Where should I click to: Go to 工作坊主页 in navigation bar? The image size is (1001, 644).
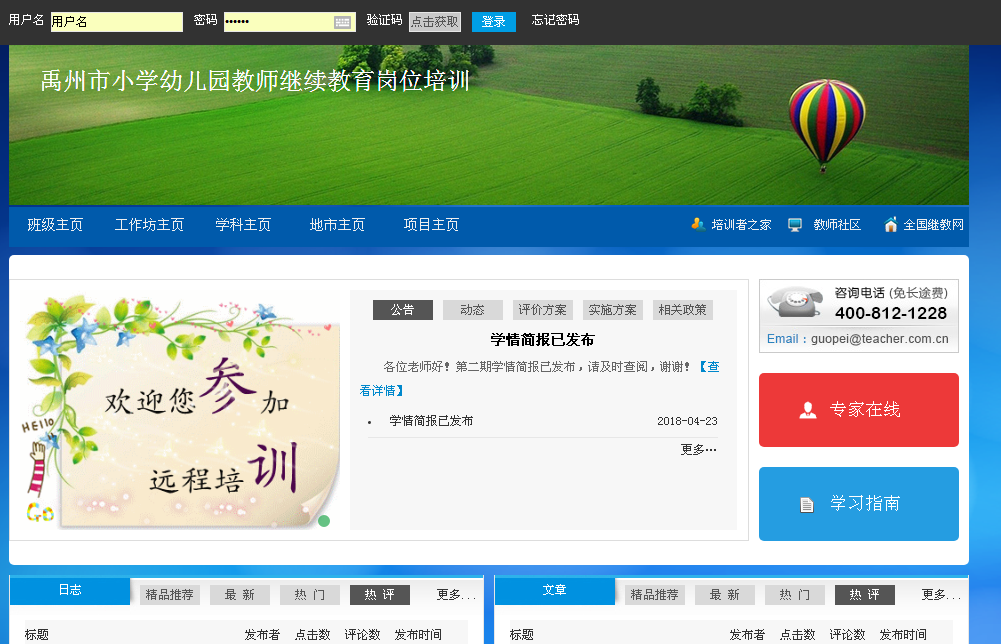(x=149, y=225)
